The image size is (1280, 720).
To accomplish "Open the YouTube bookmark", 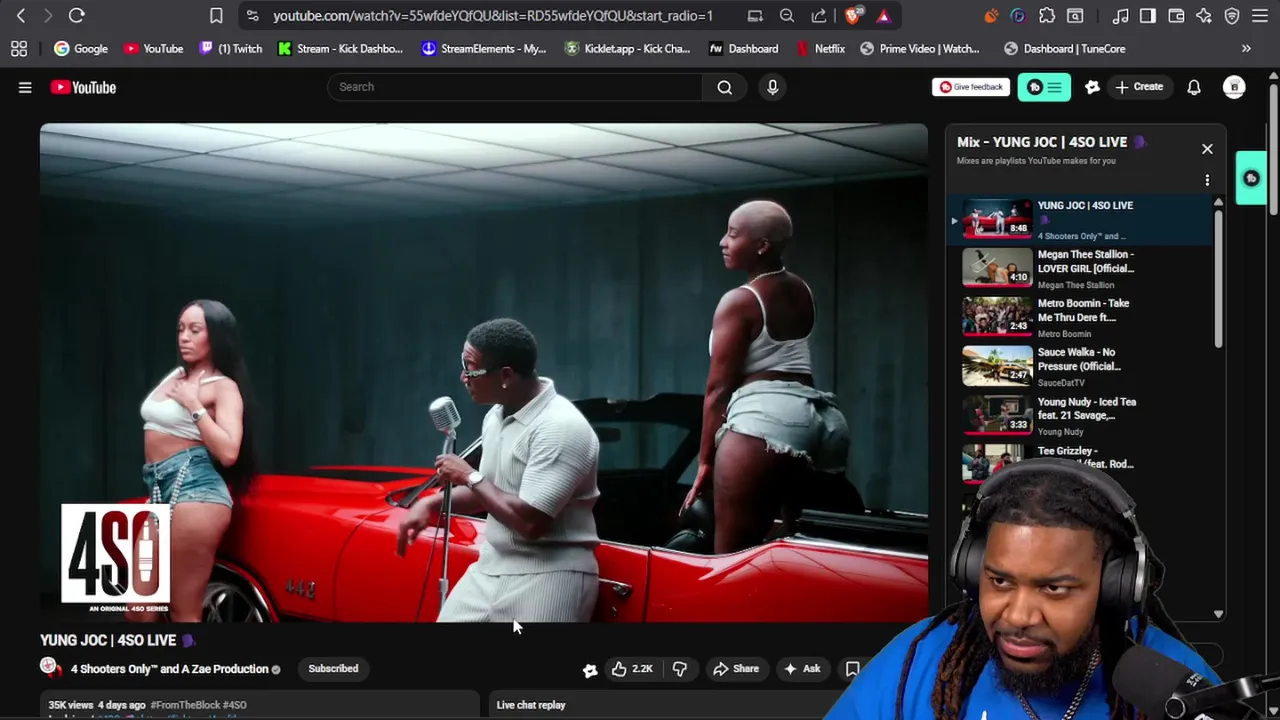I will pyautogui.click(x=153, y=48).
